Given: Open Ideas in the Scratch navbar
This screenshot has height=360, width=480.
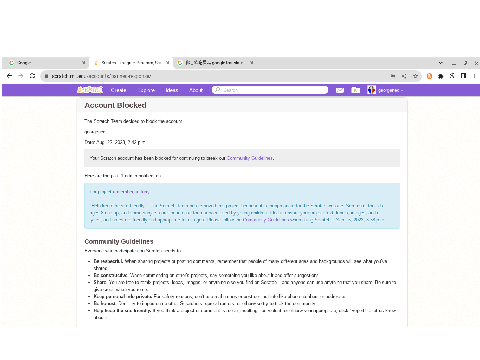Looking at the screenshot, I should [x=172, y=90].
